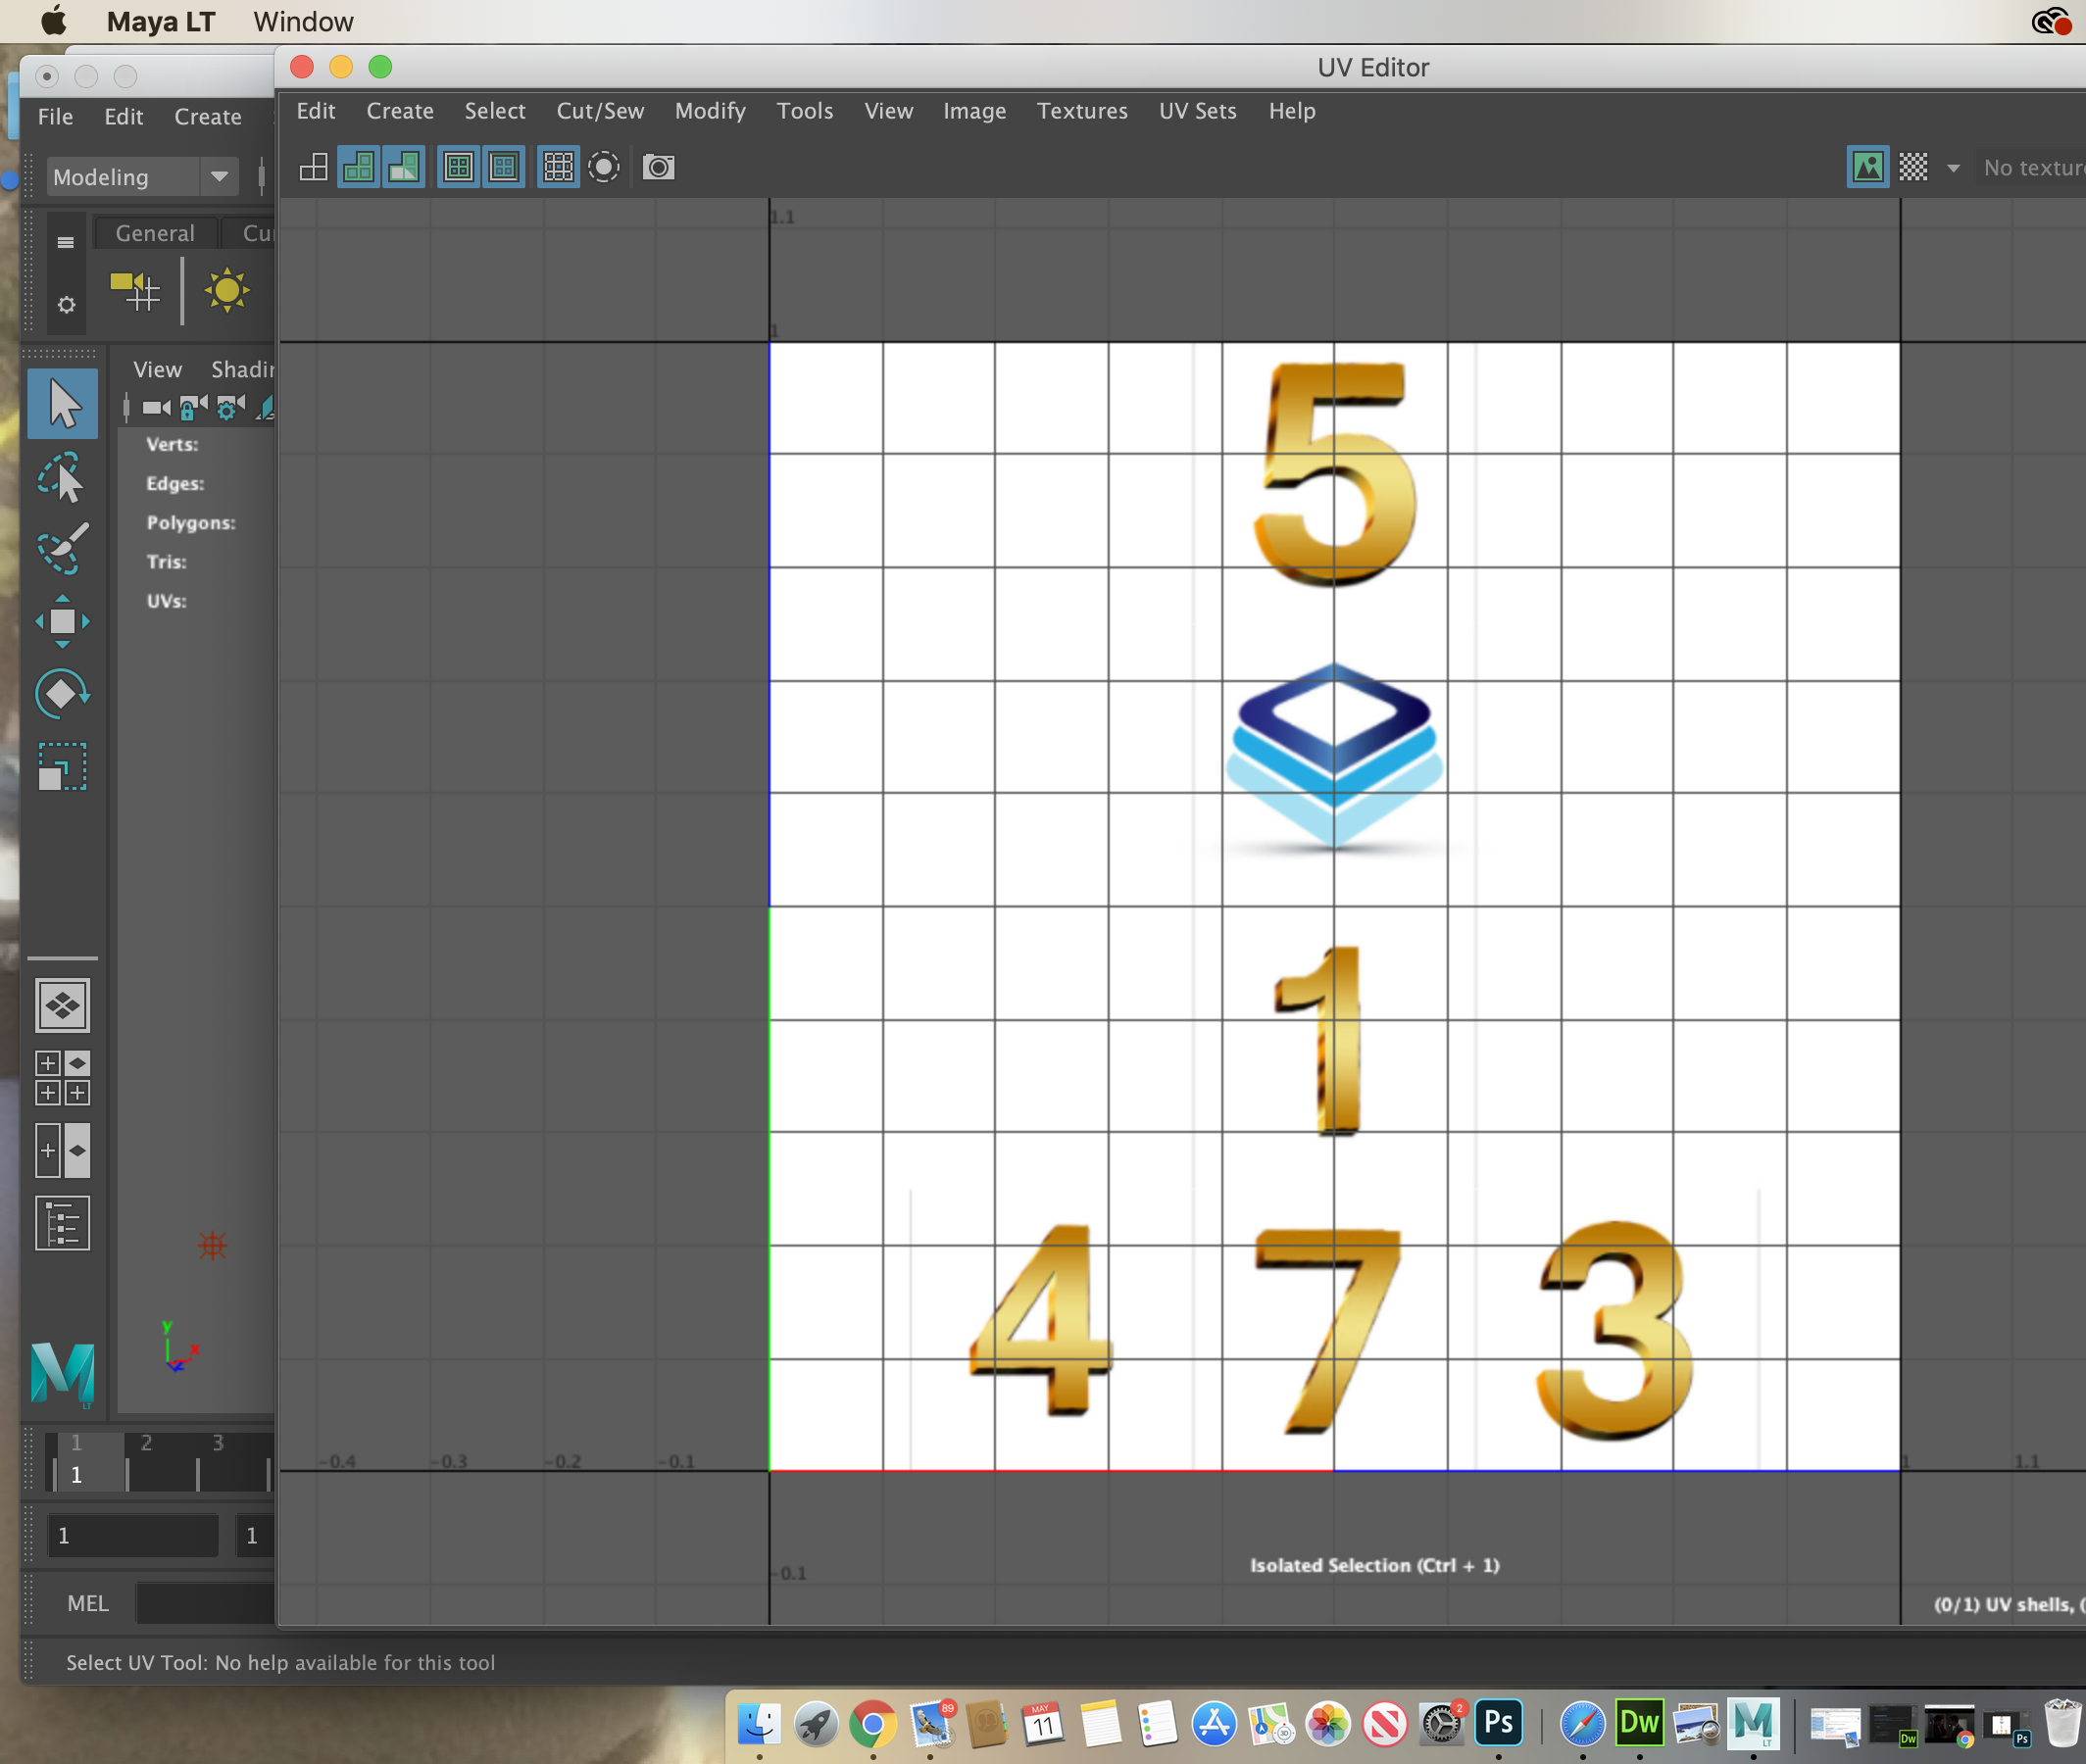Click the create camera shelf icon
2086x1764 pixels.
(x=135, y=291)
